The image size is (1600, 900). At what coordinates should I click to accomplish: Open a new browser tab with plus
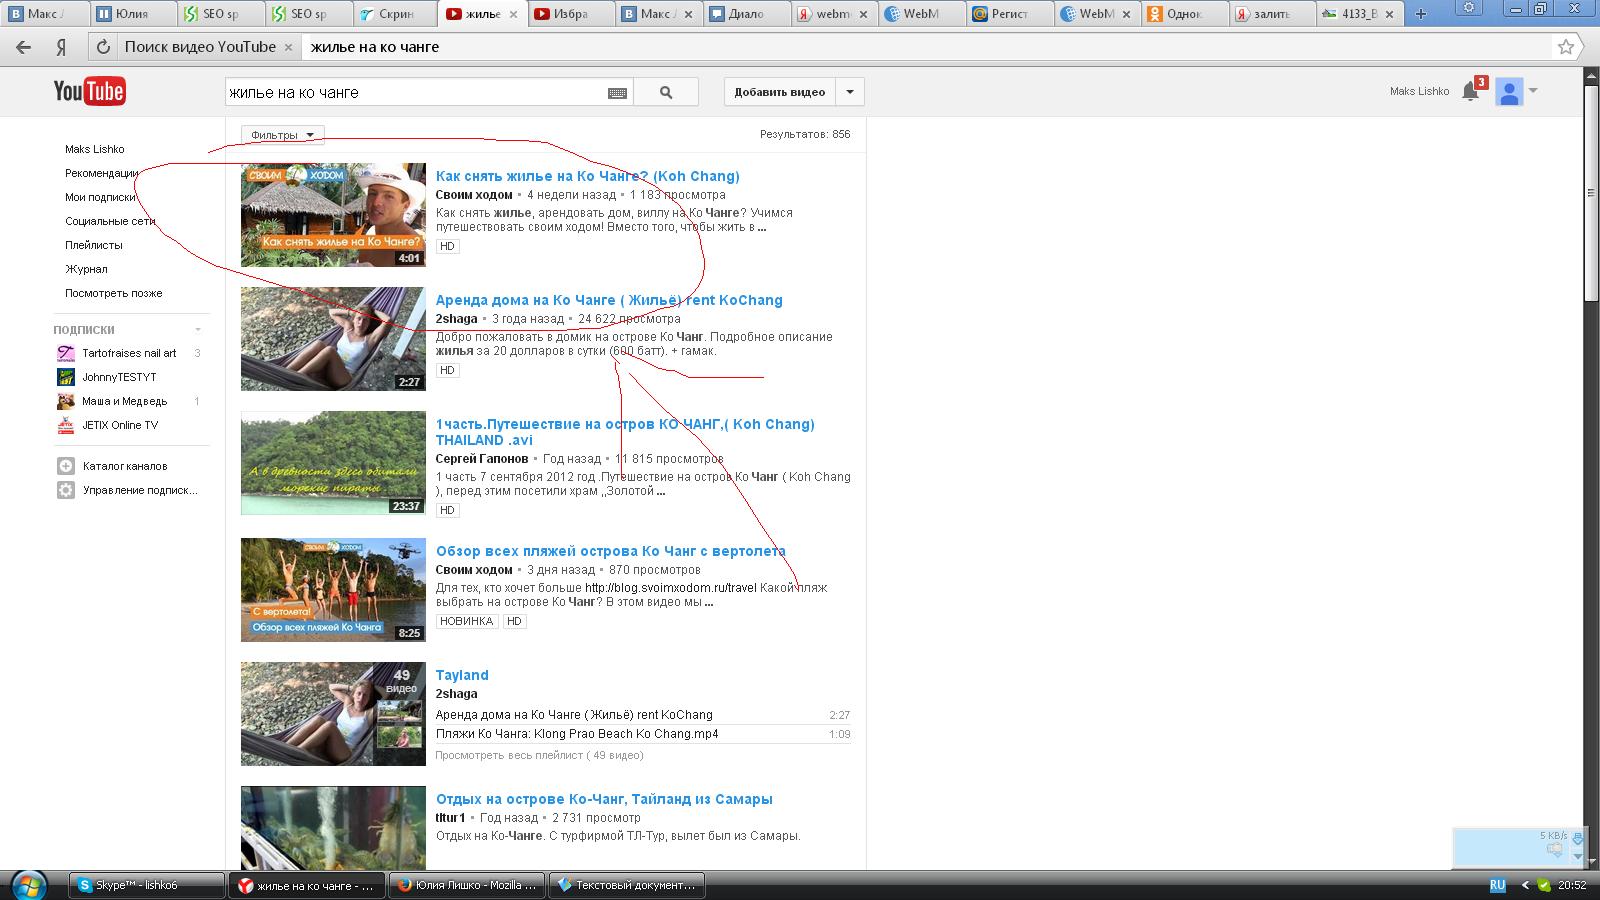[x=1421, y=14]
